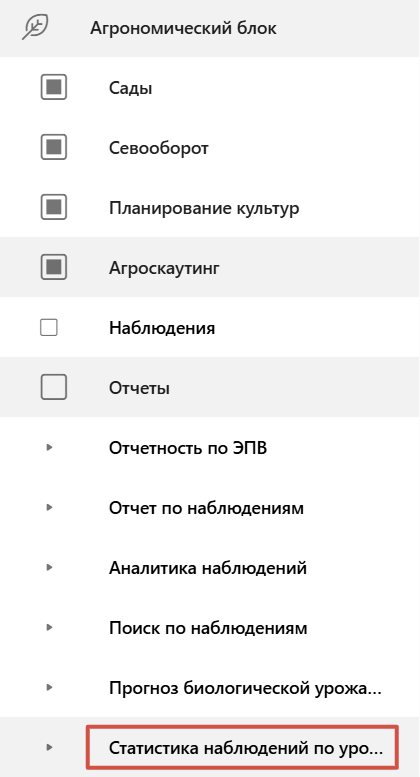Select the Поиск по наблюдениям entry
The width and height of the screenshot is (420, 777).
click(x=208, y=628)
